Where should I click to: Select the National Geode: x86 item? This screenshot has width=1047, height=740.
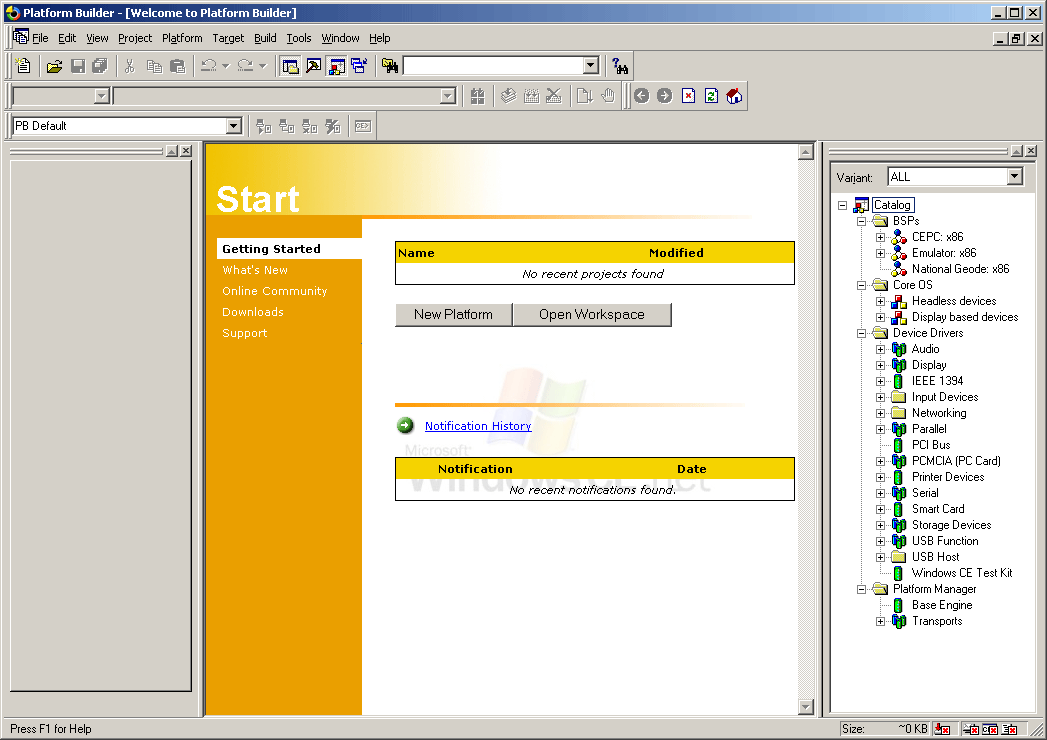961,269
